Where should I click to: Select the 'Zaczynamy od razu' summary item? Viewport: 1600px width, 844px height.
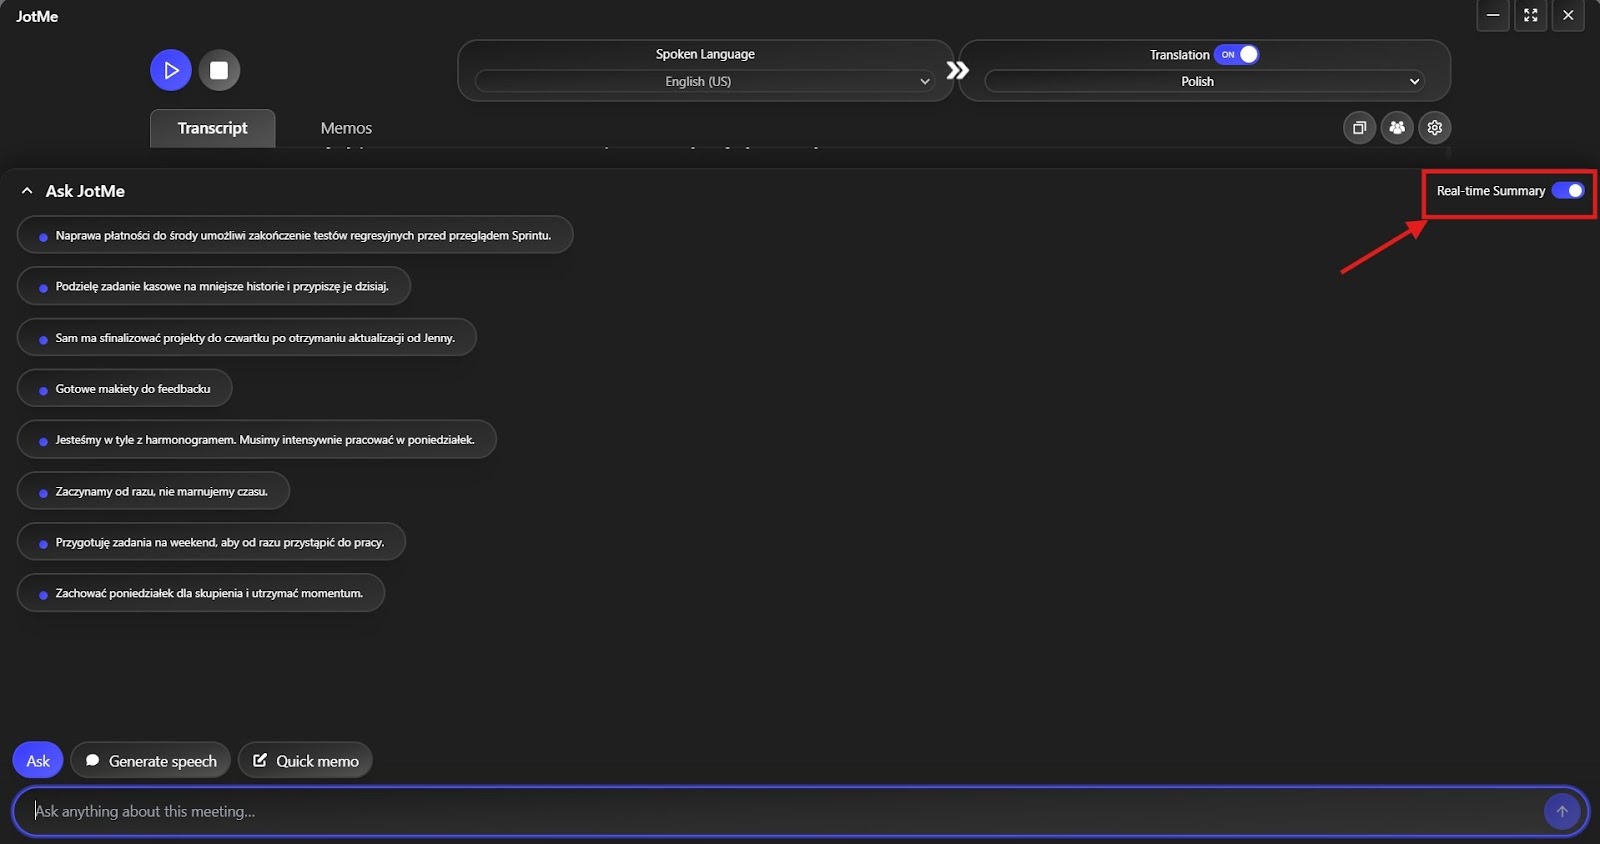(153, 491)
